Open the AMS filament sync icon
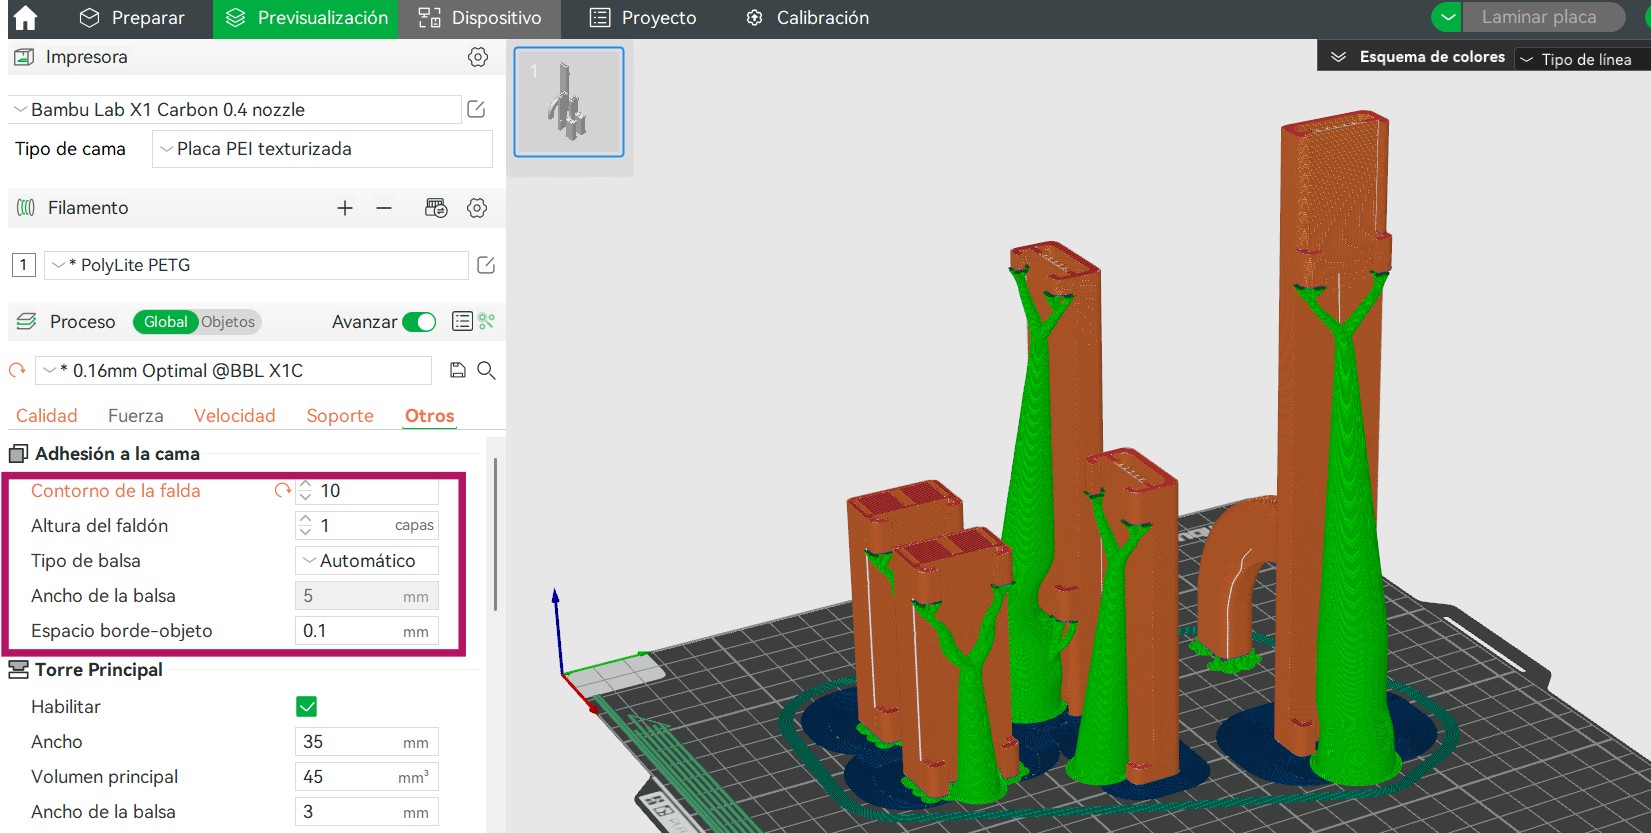Screen dimensions: 1651x833 pyautogui.click(x=436, y=208)
